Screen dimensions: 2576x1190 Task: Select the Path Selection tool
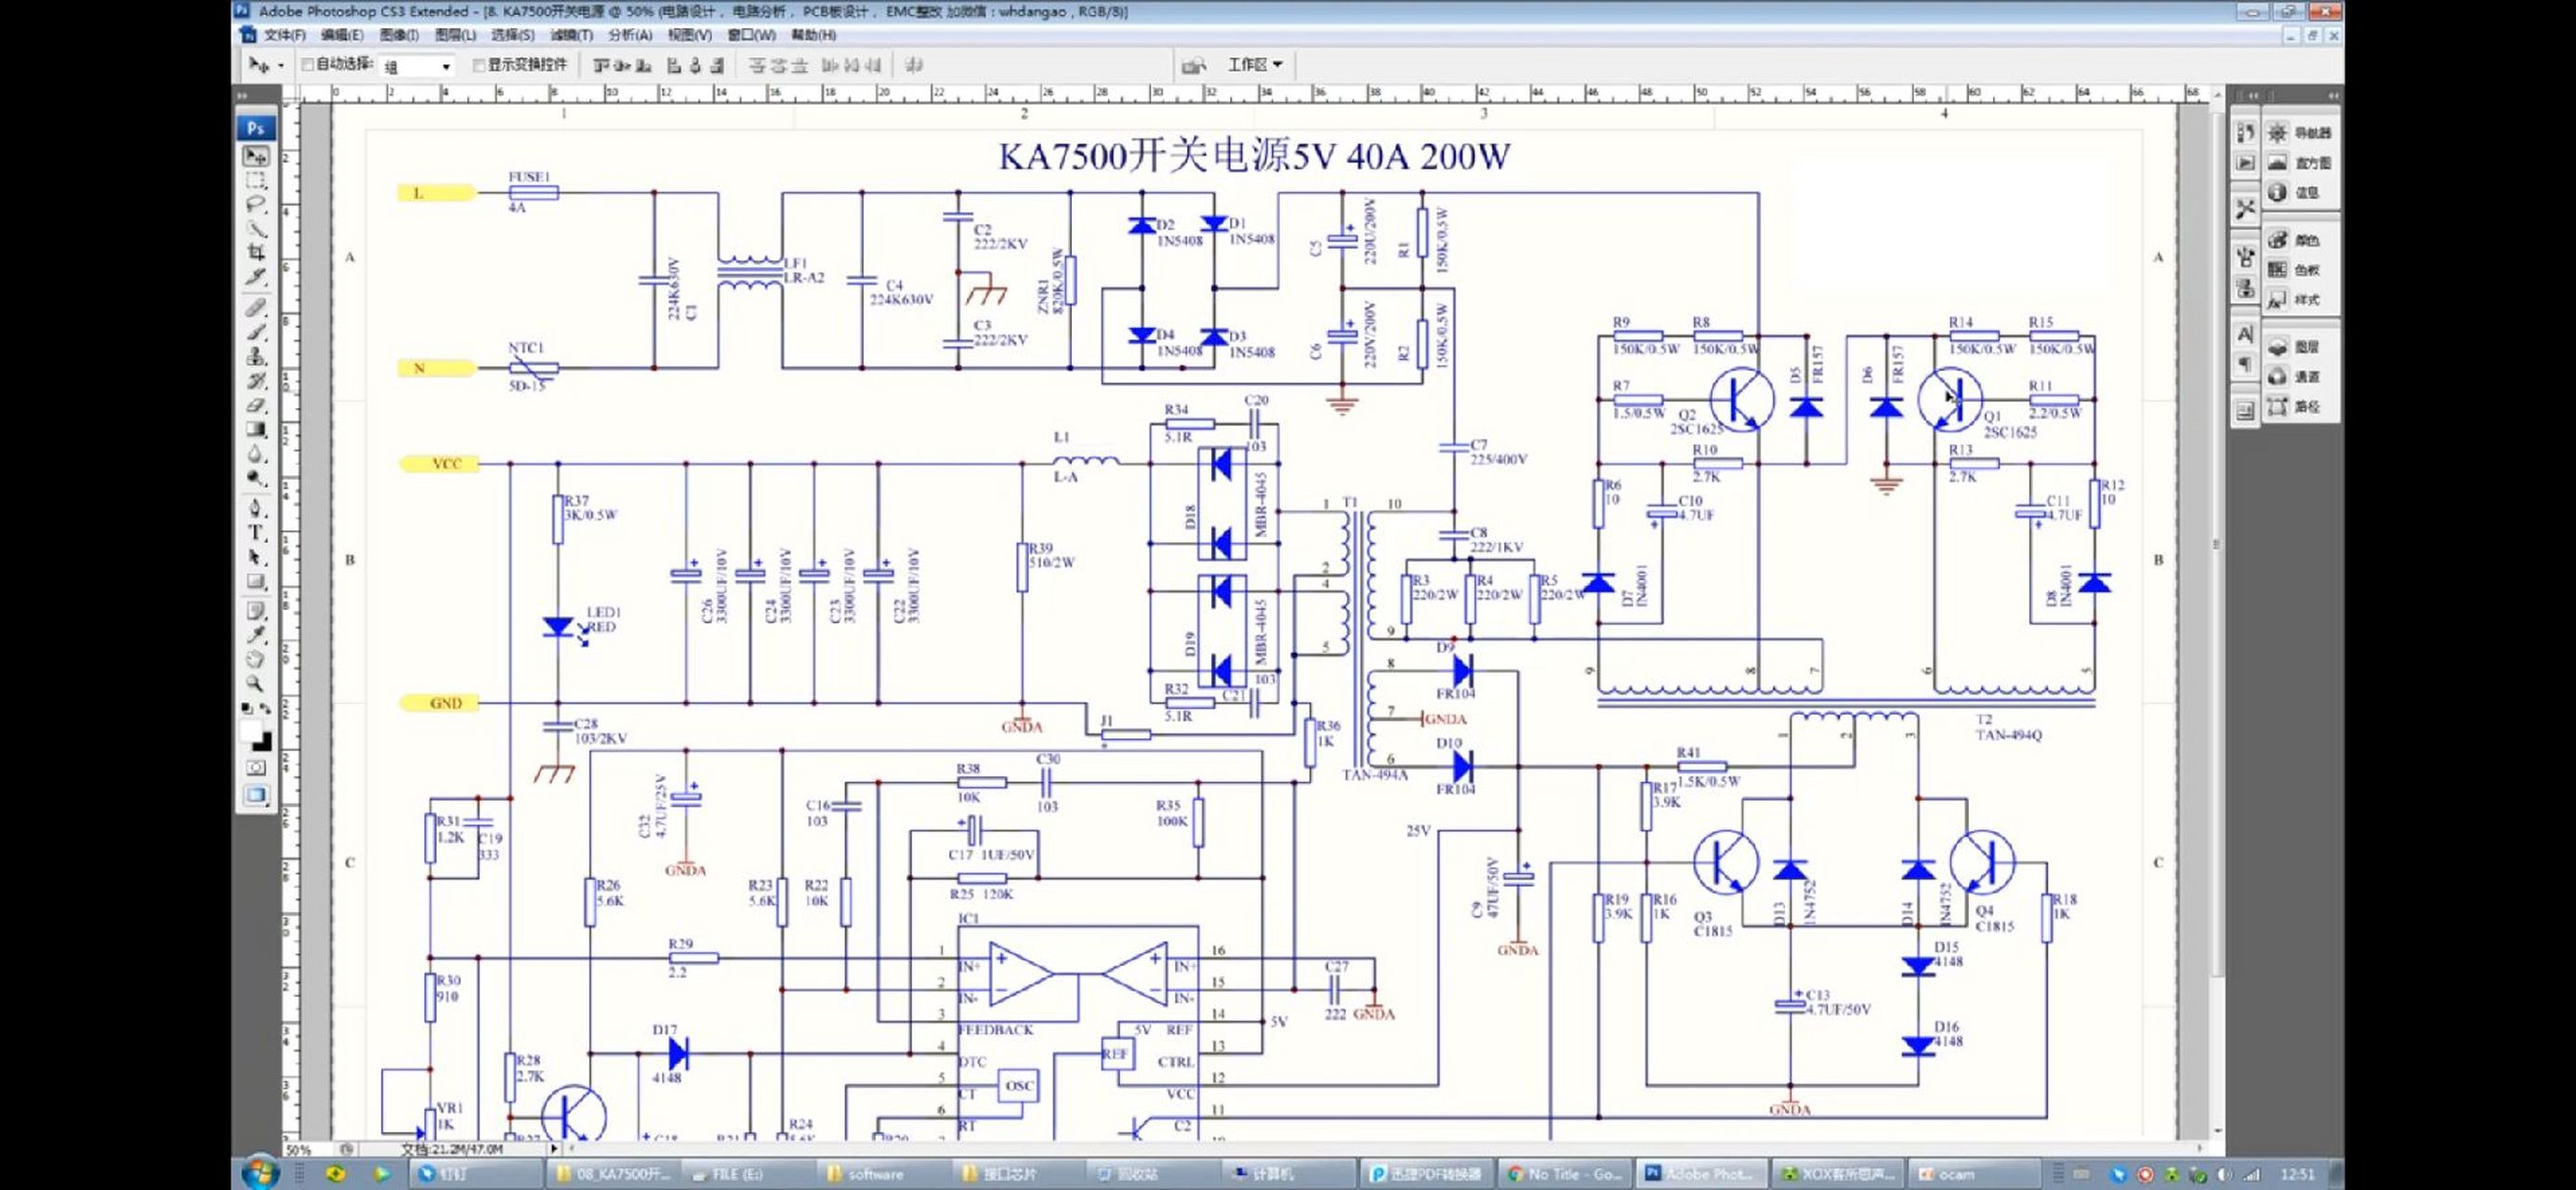point(256,557)
